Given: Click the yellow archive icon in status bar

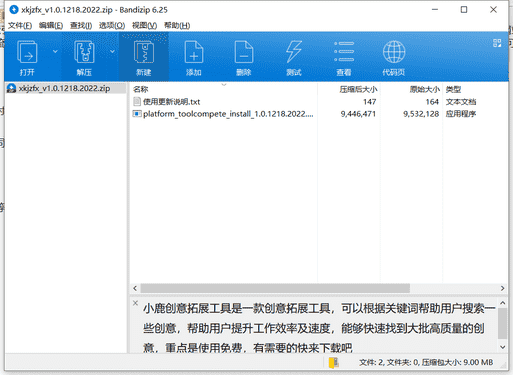Looking at the screenshot, I should click(x=334, y=362).
